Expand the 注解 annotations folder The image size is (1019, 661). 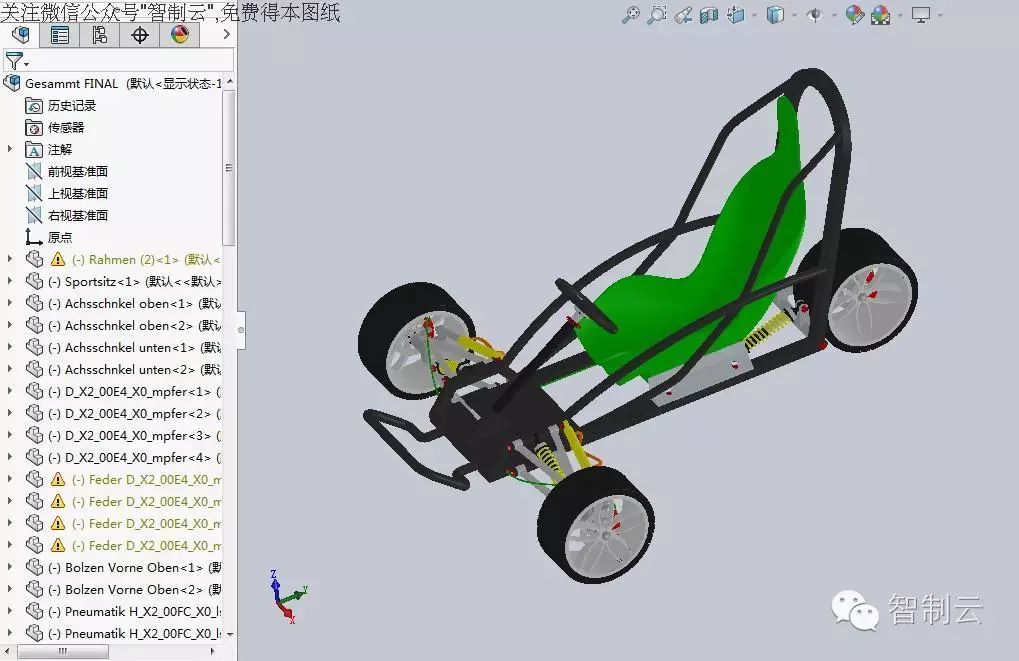point(10,149)
